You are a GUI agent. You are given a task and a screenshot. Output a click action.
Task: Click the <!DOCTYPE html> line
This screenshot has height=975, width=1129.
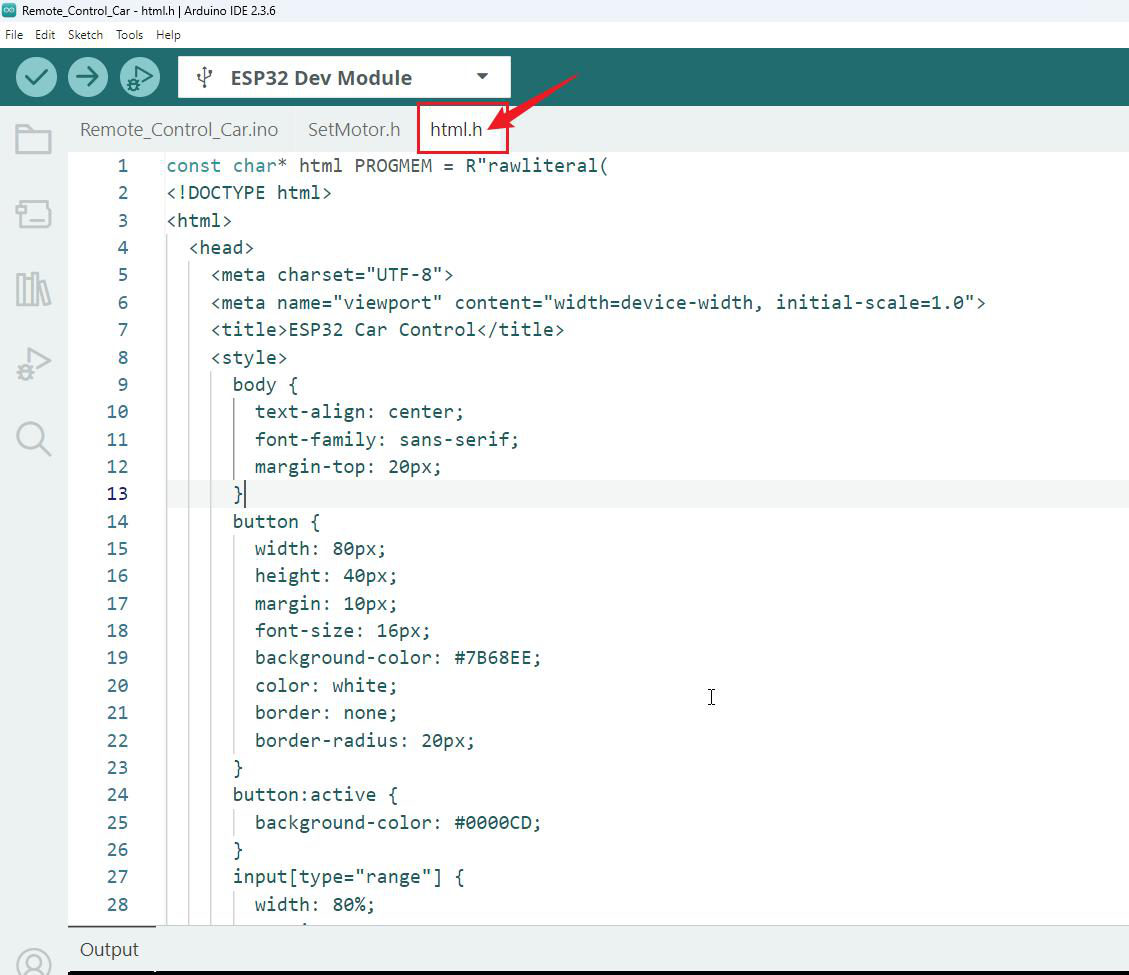249,193
